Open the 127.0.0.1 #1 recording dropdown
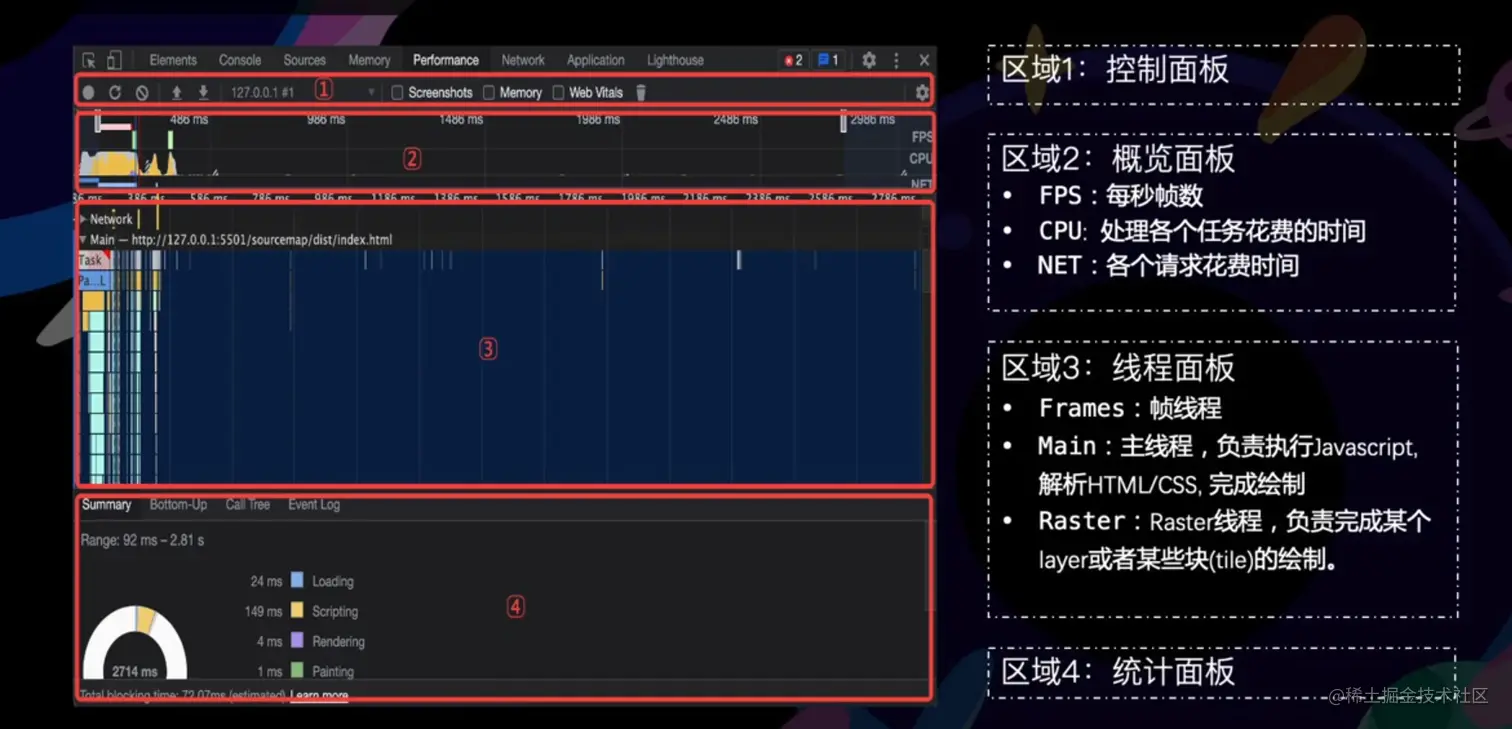The width and height of the screenshot is (1512, 729). click(x=303, y=92)
